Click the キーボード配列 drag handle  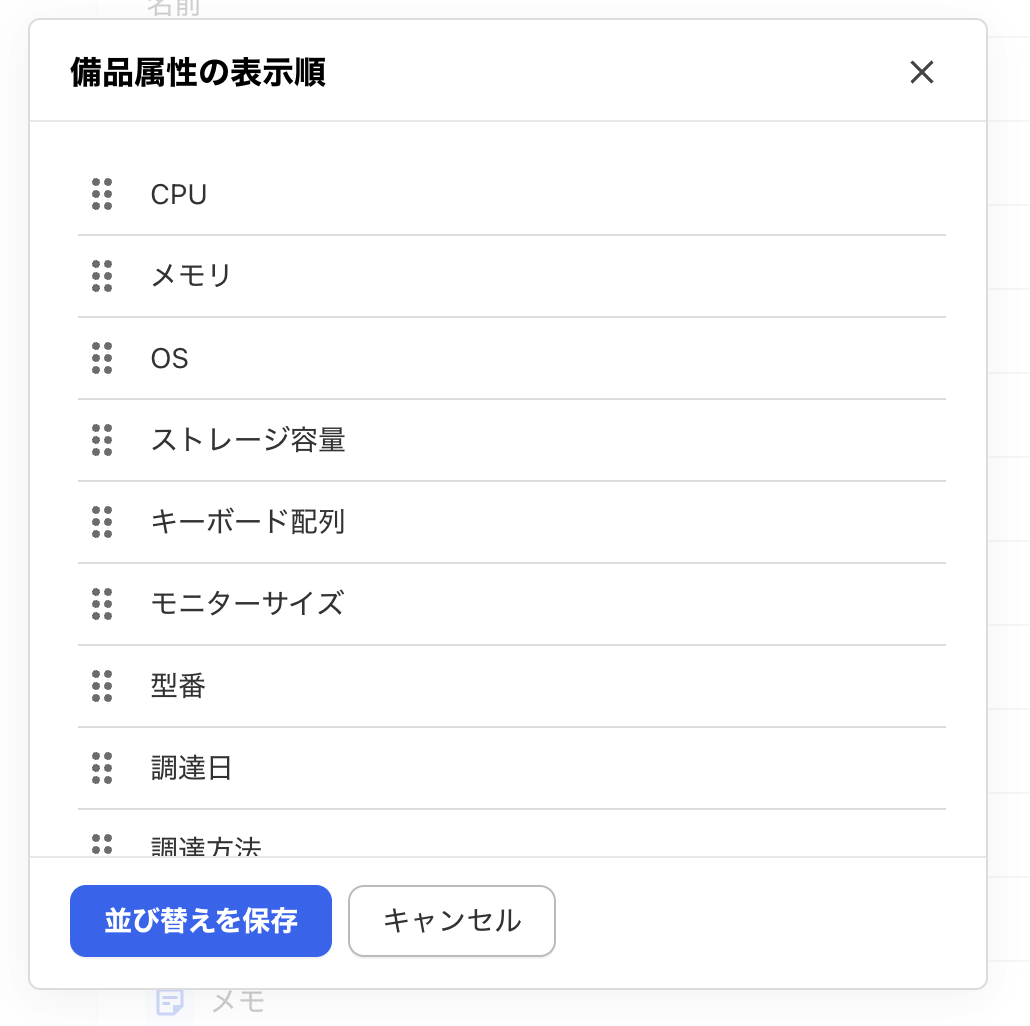101,522
